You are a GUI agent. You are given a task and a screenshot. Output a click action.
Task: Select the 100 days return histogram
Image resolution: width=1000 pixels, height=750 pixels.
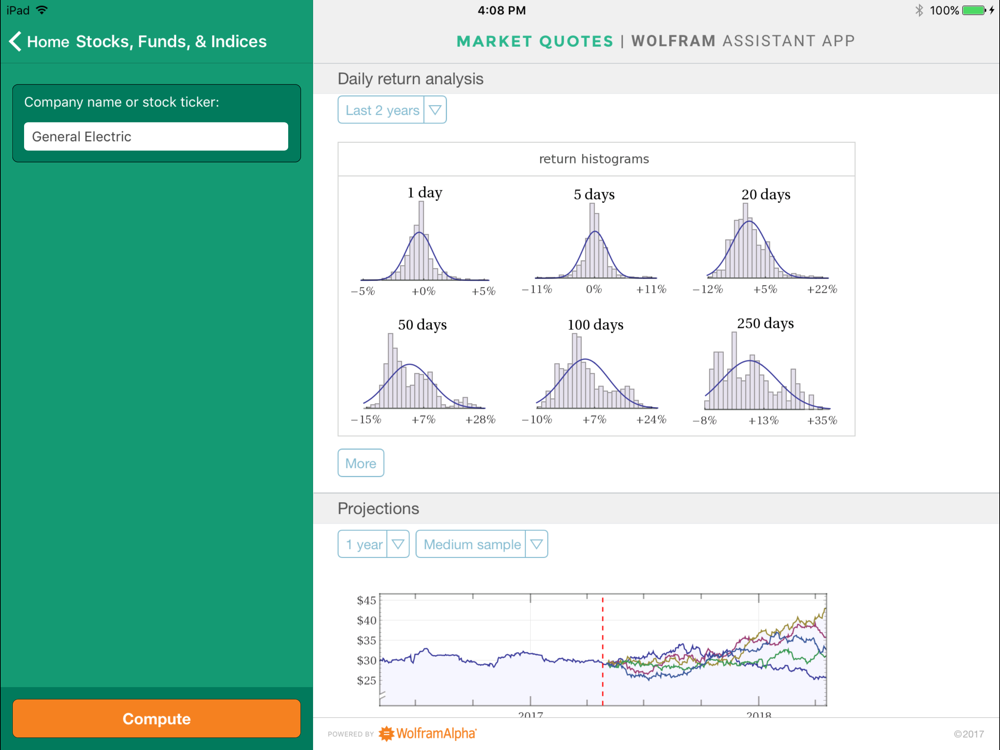click(594, 371)
